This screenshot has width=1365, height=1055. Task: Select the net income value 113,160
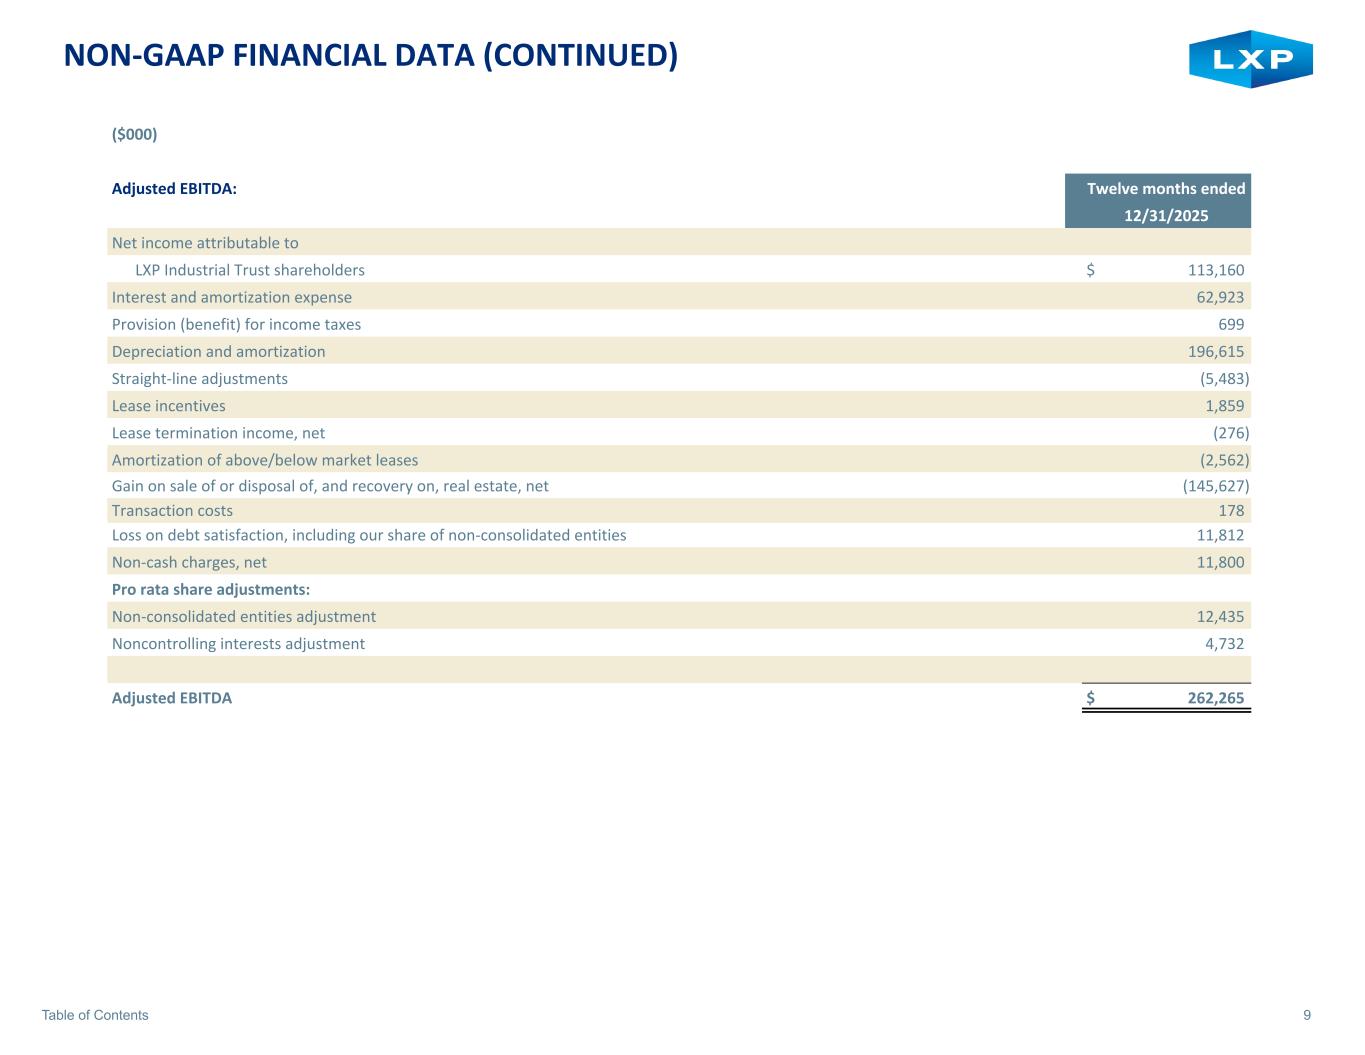1215,270
